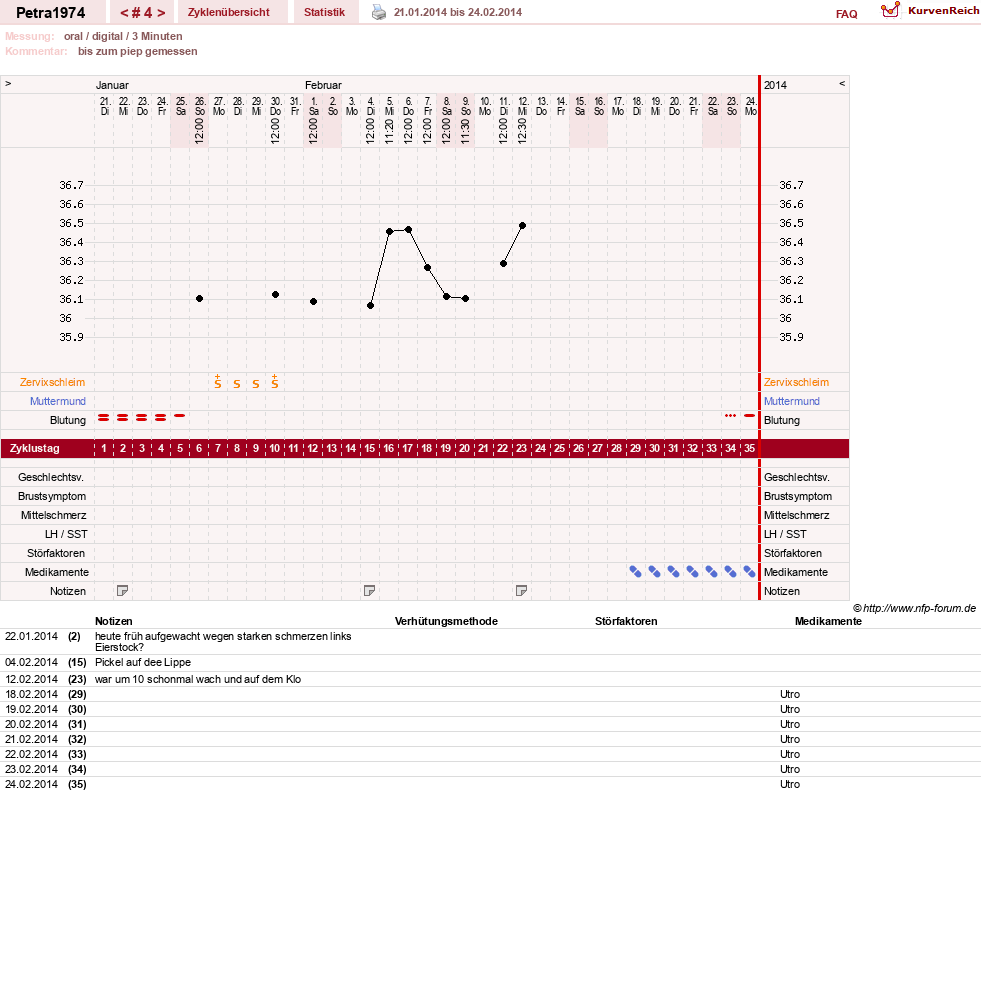
Task: Click the Petra1974 user name tab
Action: click(x=51, y=12)
